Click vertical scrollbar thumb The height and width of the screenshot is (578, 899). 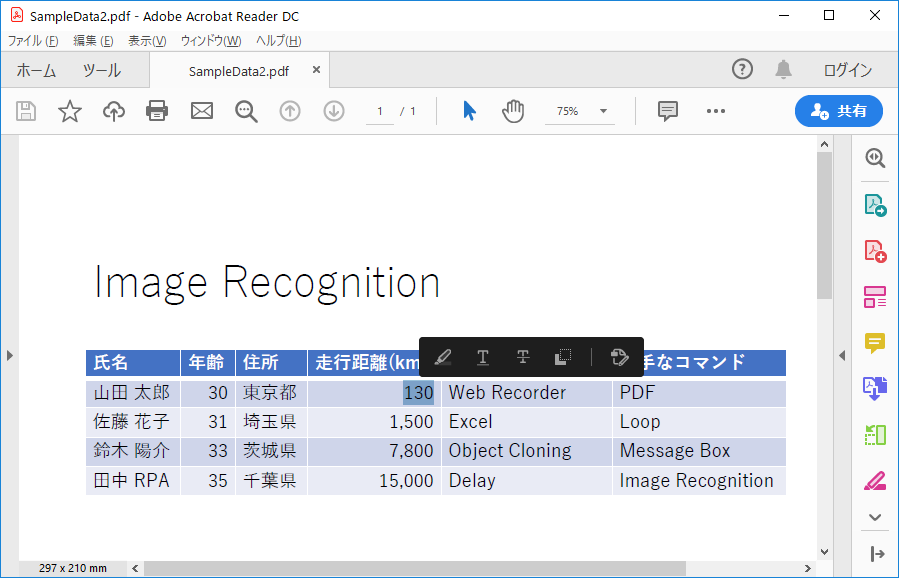pos(824,225)
